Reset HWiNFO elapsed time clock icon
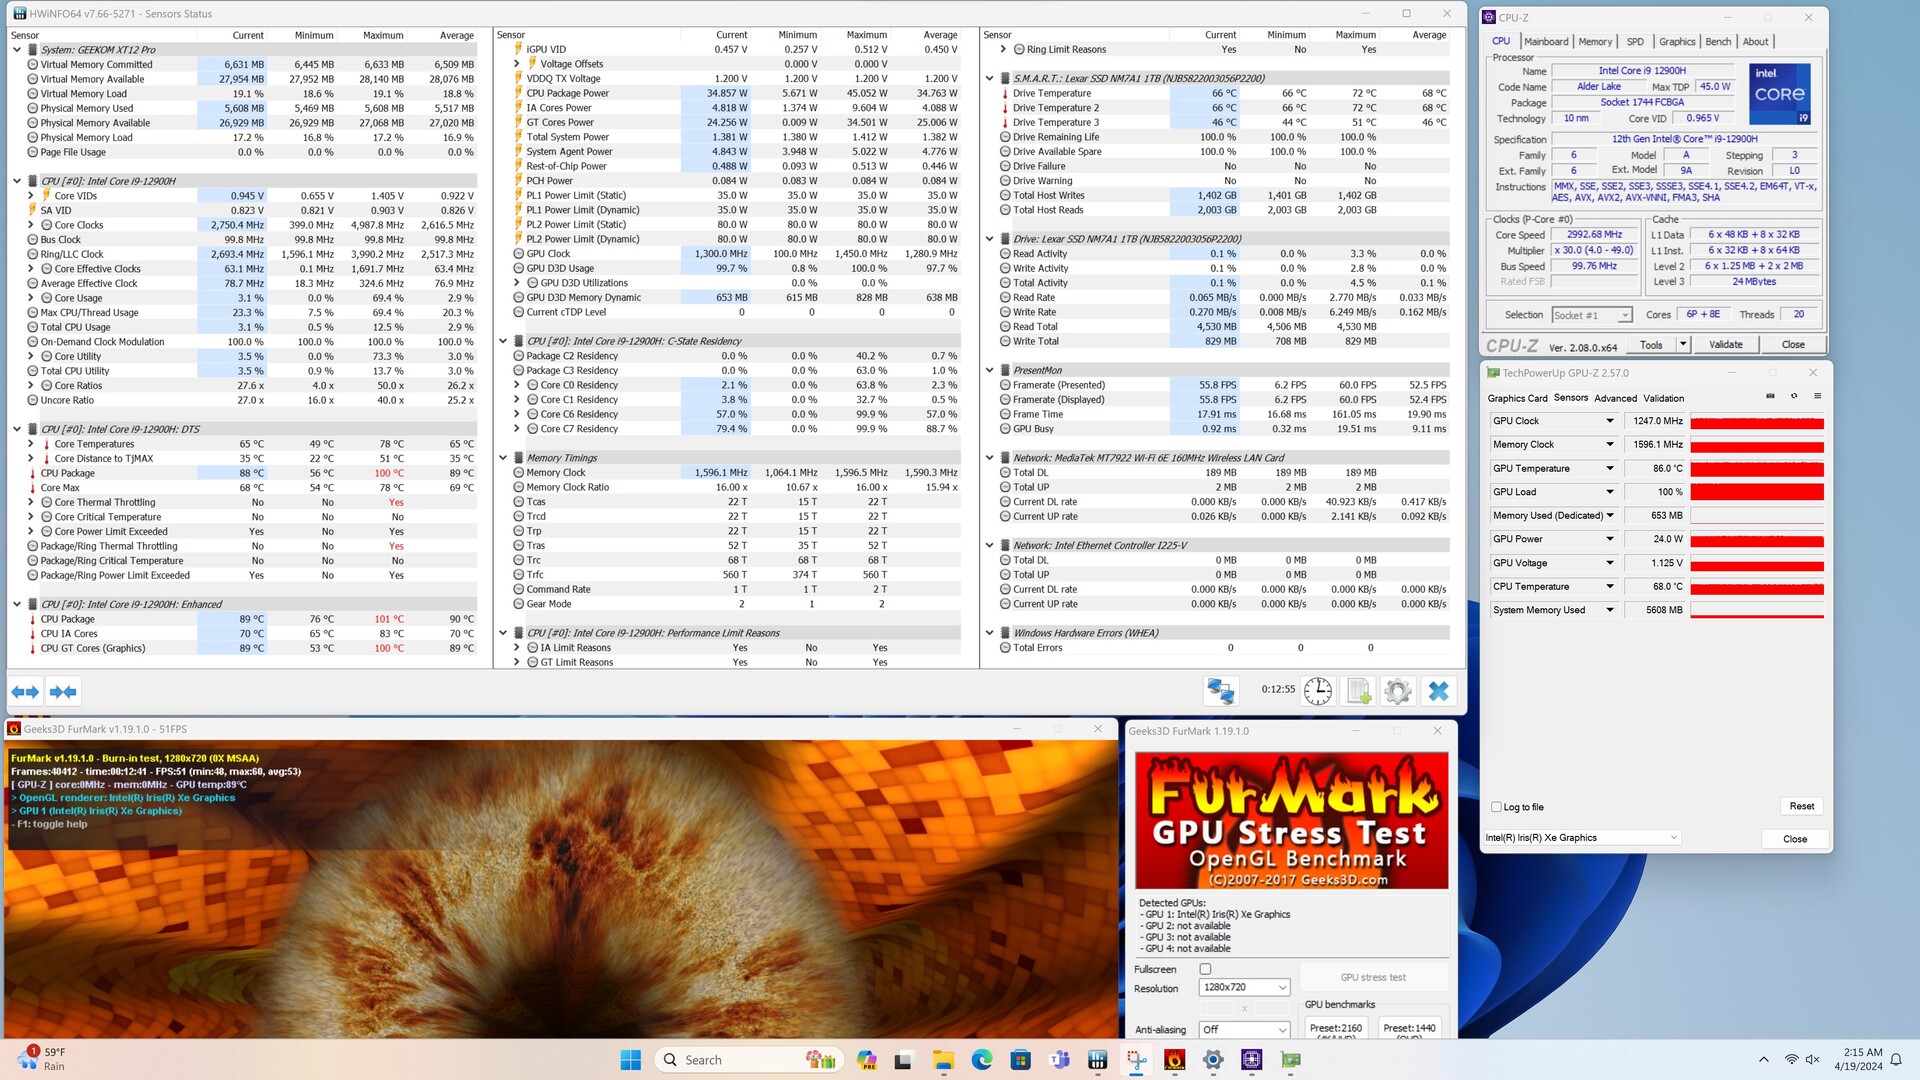This screenshot has width=1920, height=1080. 1318,690
